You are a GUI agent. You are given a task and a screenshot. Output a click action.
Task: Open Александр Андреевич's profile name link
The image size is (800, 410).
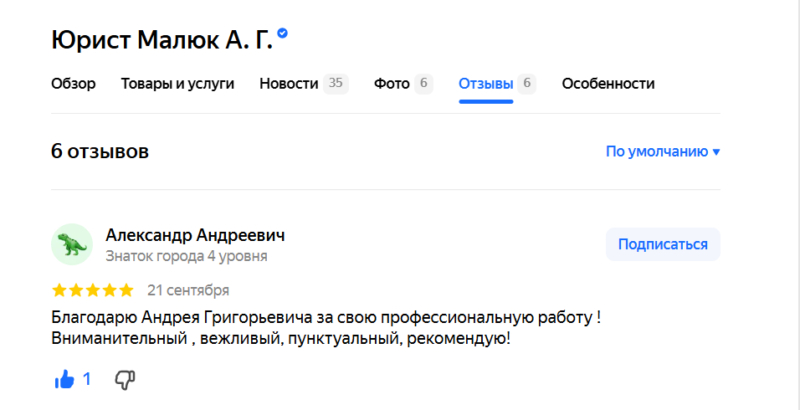[x=195, y=235]
